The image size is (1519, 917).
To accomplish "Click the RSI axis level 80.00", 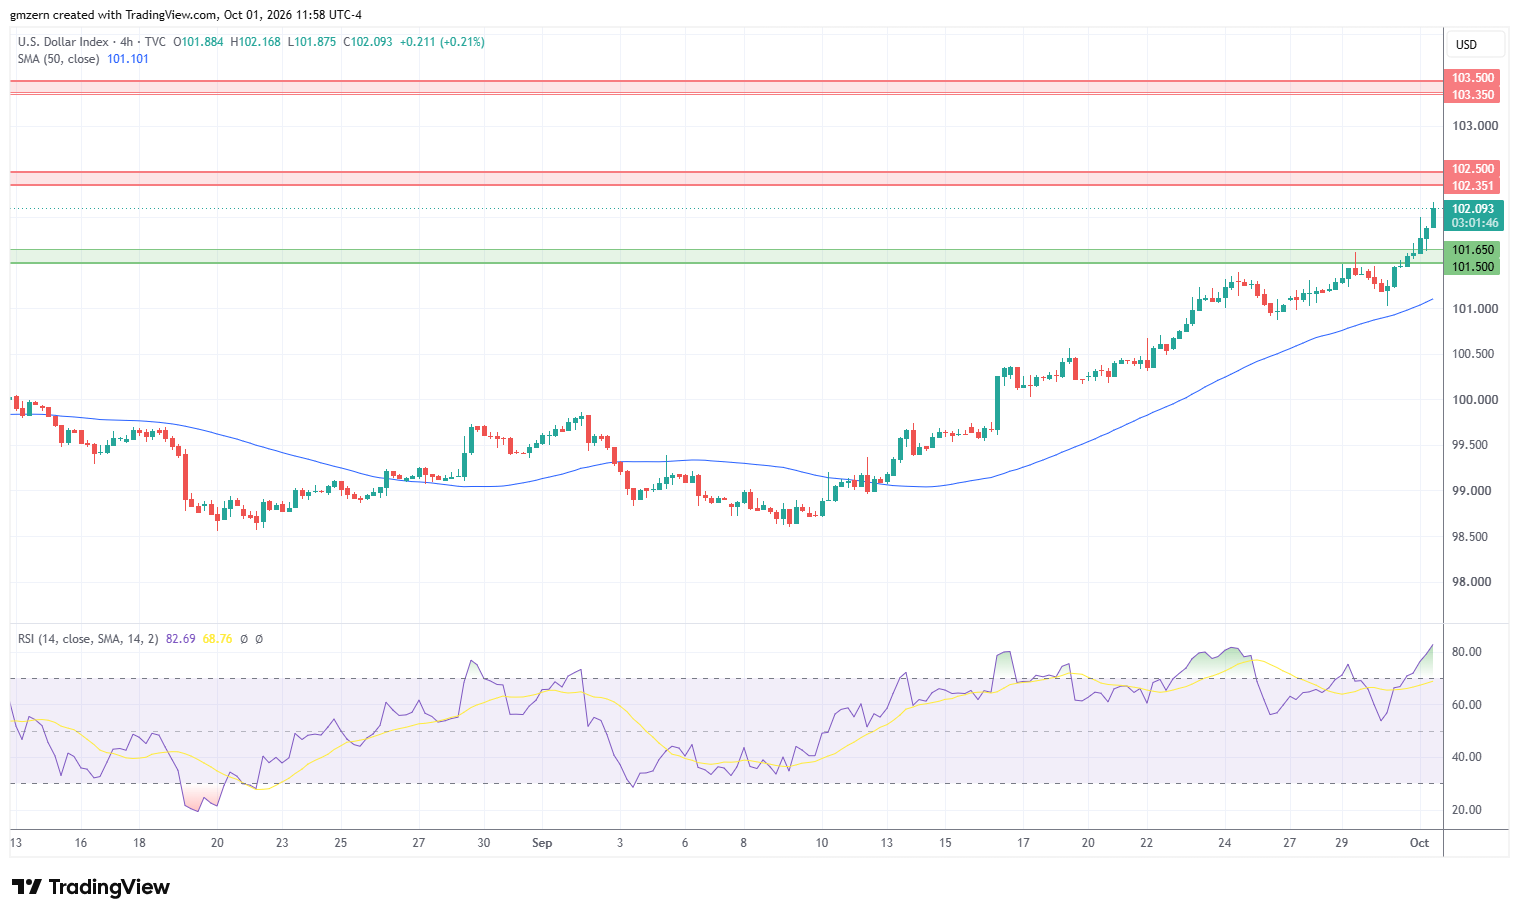I will tap(1467, 652).
